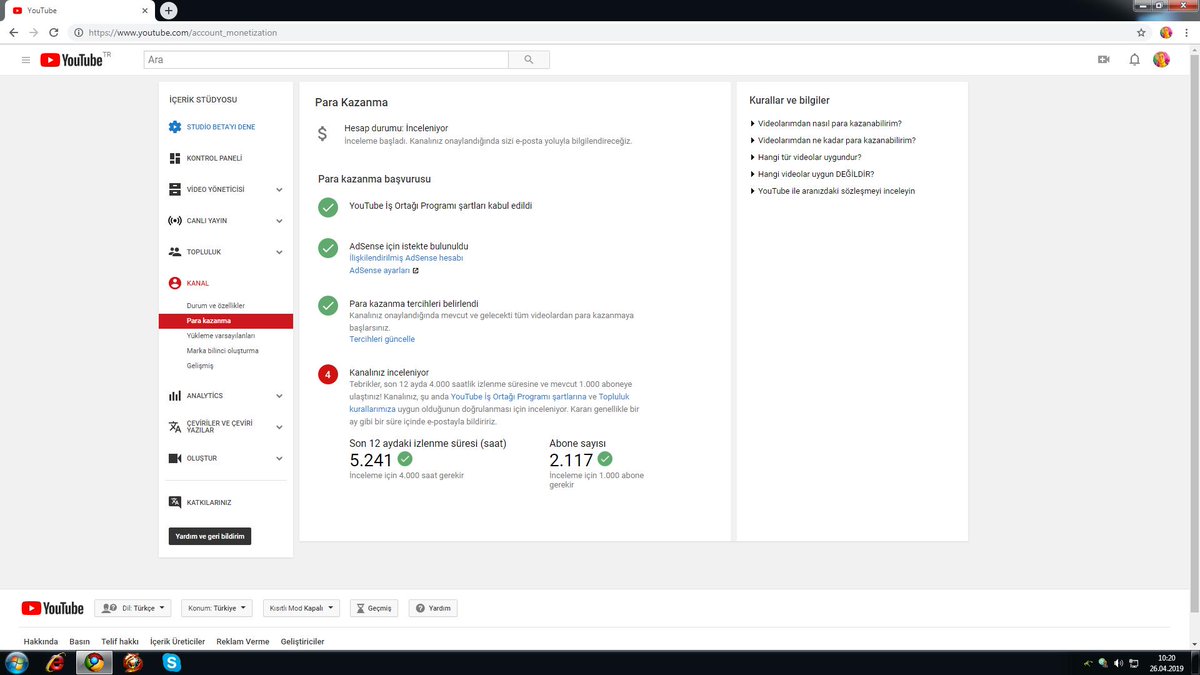Open the upload video camera icon
This screenshot has height=675, width=1200.
pyautogui.click(x=1104, y=60)
